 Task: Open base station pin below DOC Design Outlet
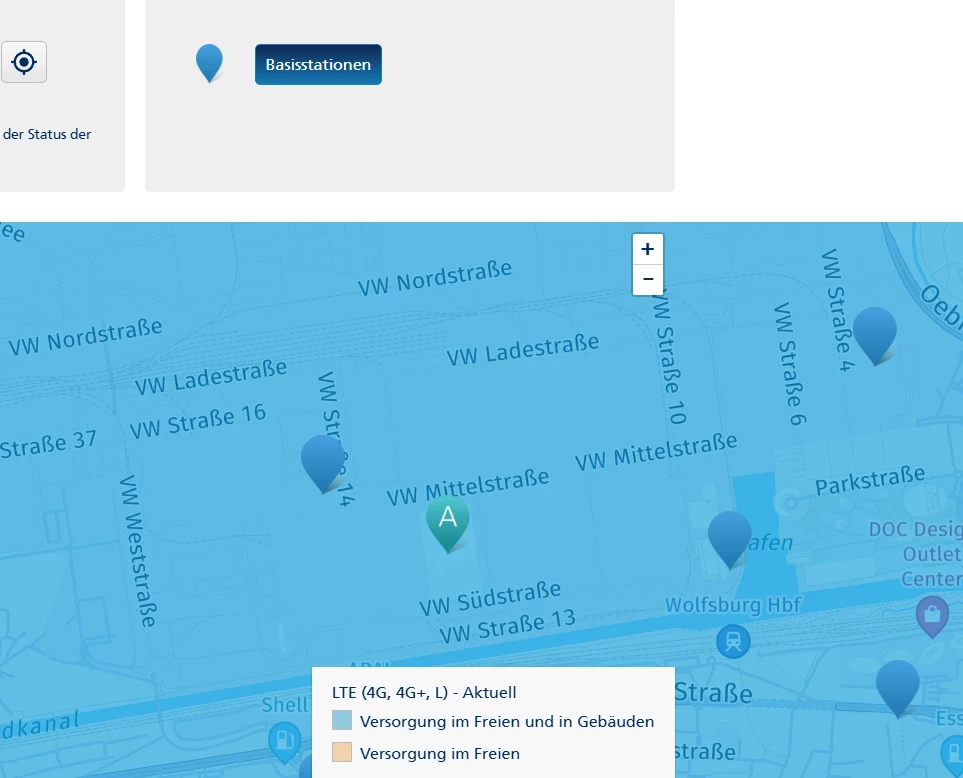(897, 689)
